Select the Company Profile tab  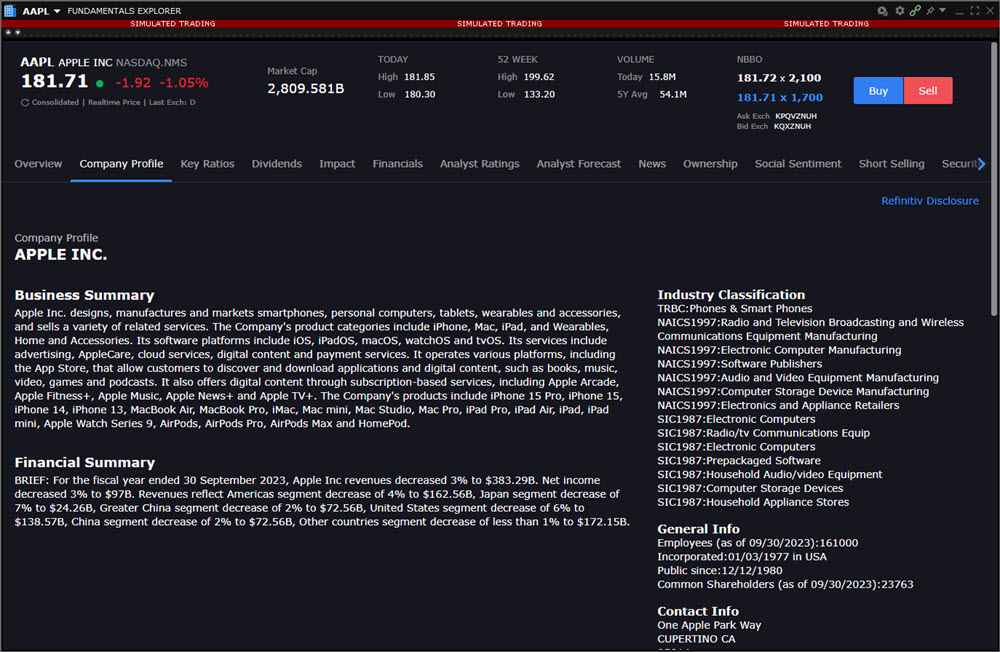(x=121, y=164)
